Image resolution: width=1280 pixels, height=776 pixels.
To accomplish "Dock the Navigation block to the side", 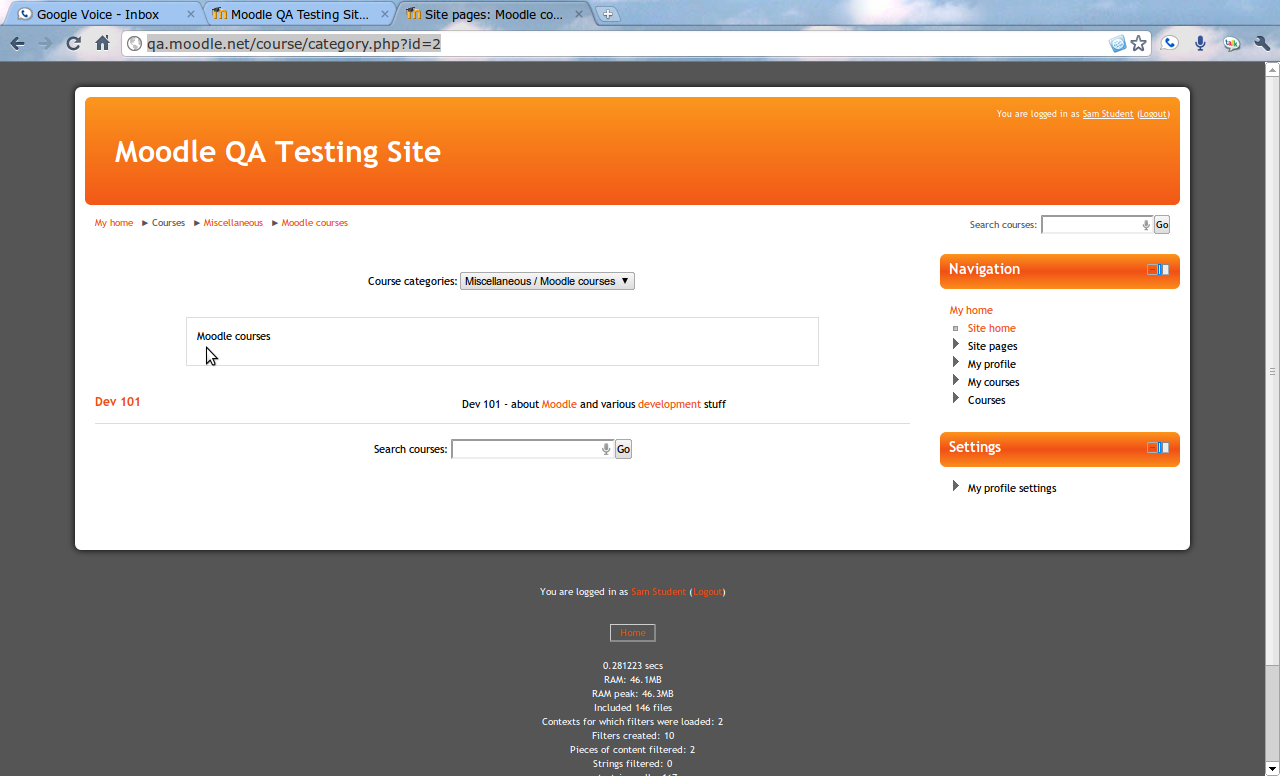I will pyautogui.click(x=1164, y=269).
